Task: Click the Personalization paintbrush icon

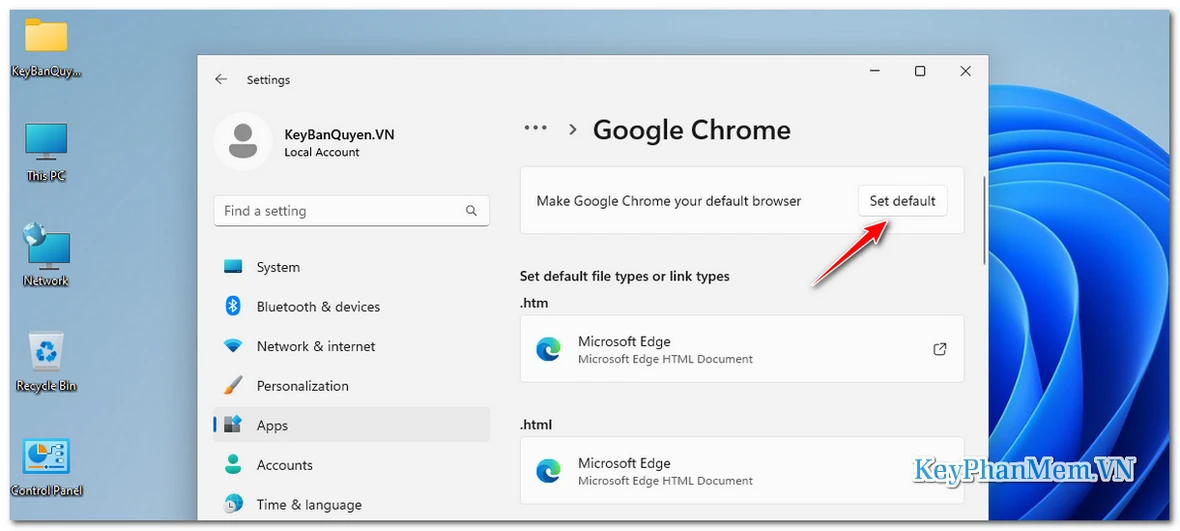Action: [233, 386]
